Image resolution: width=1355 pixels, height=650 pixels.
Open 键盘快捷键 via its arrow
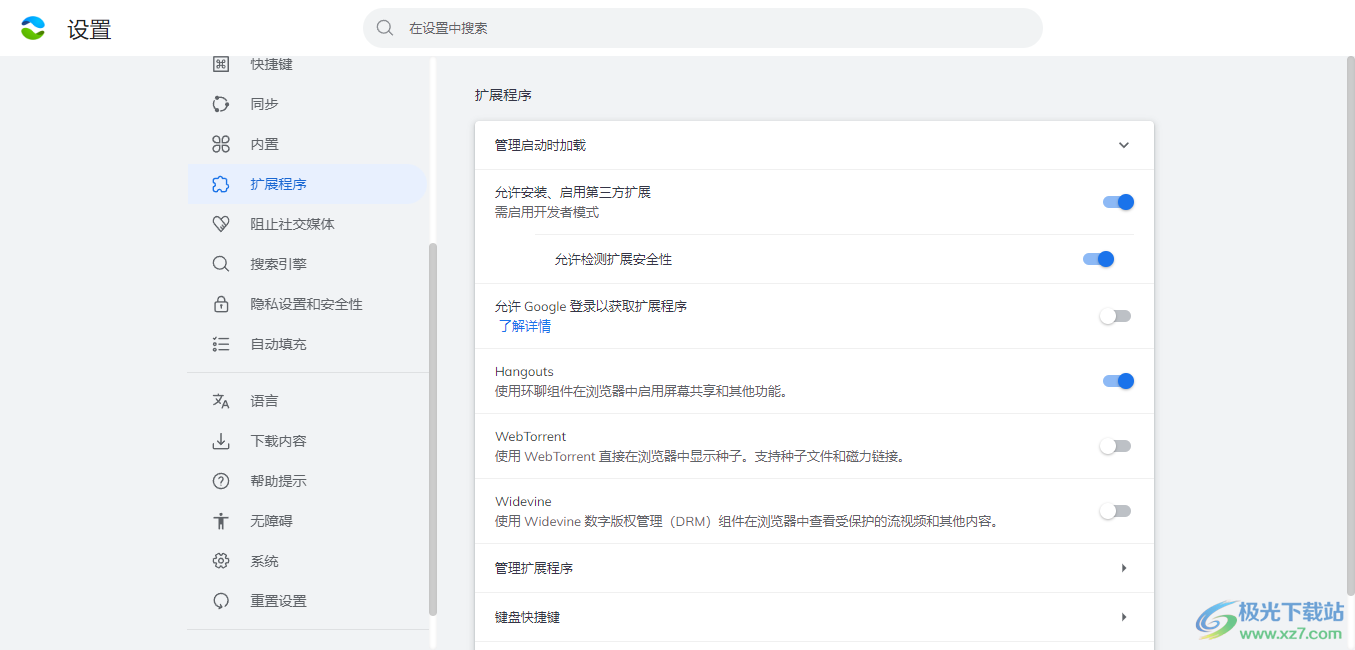(x=1123, y=617)
